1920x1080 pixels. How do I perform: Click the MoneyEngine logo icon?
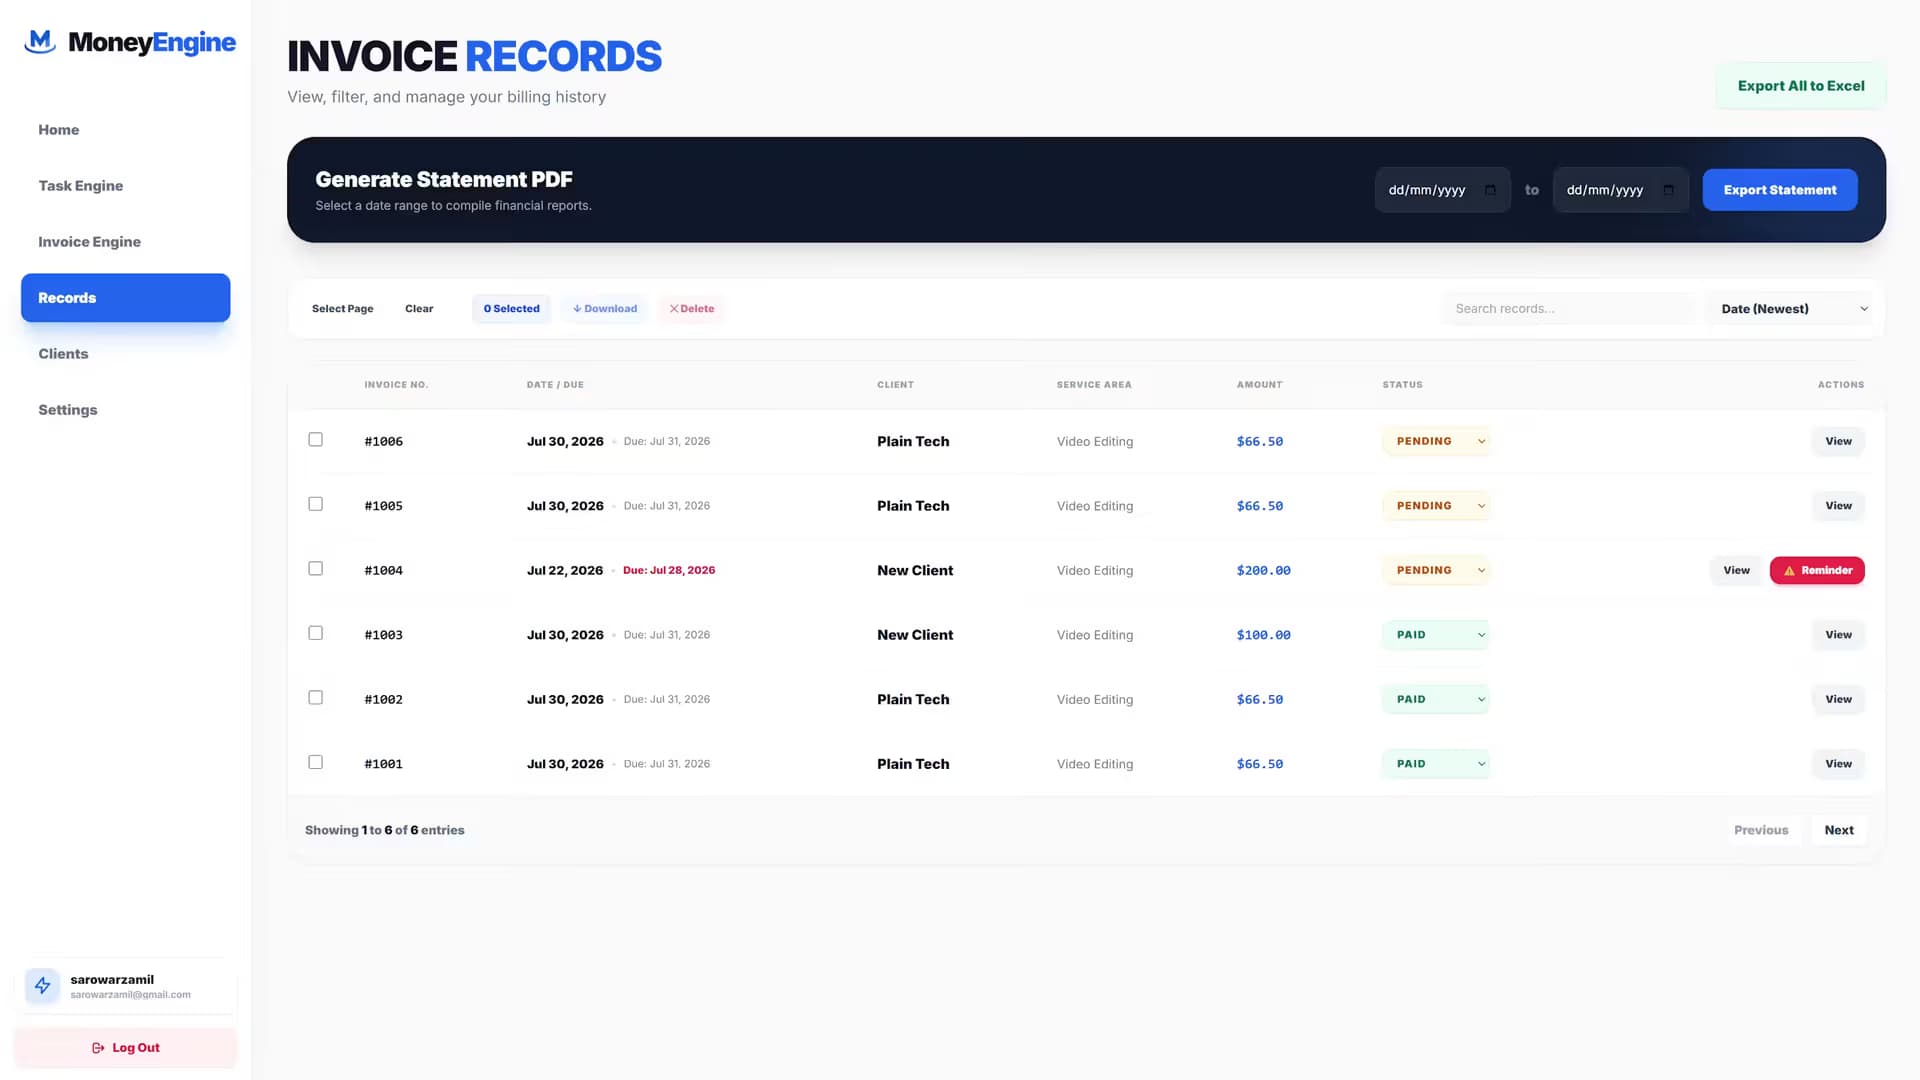(x=40, y=42)
